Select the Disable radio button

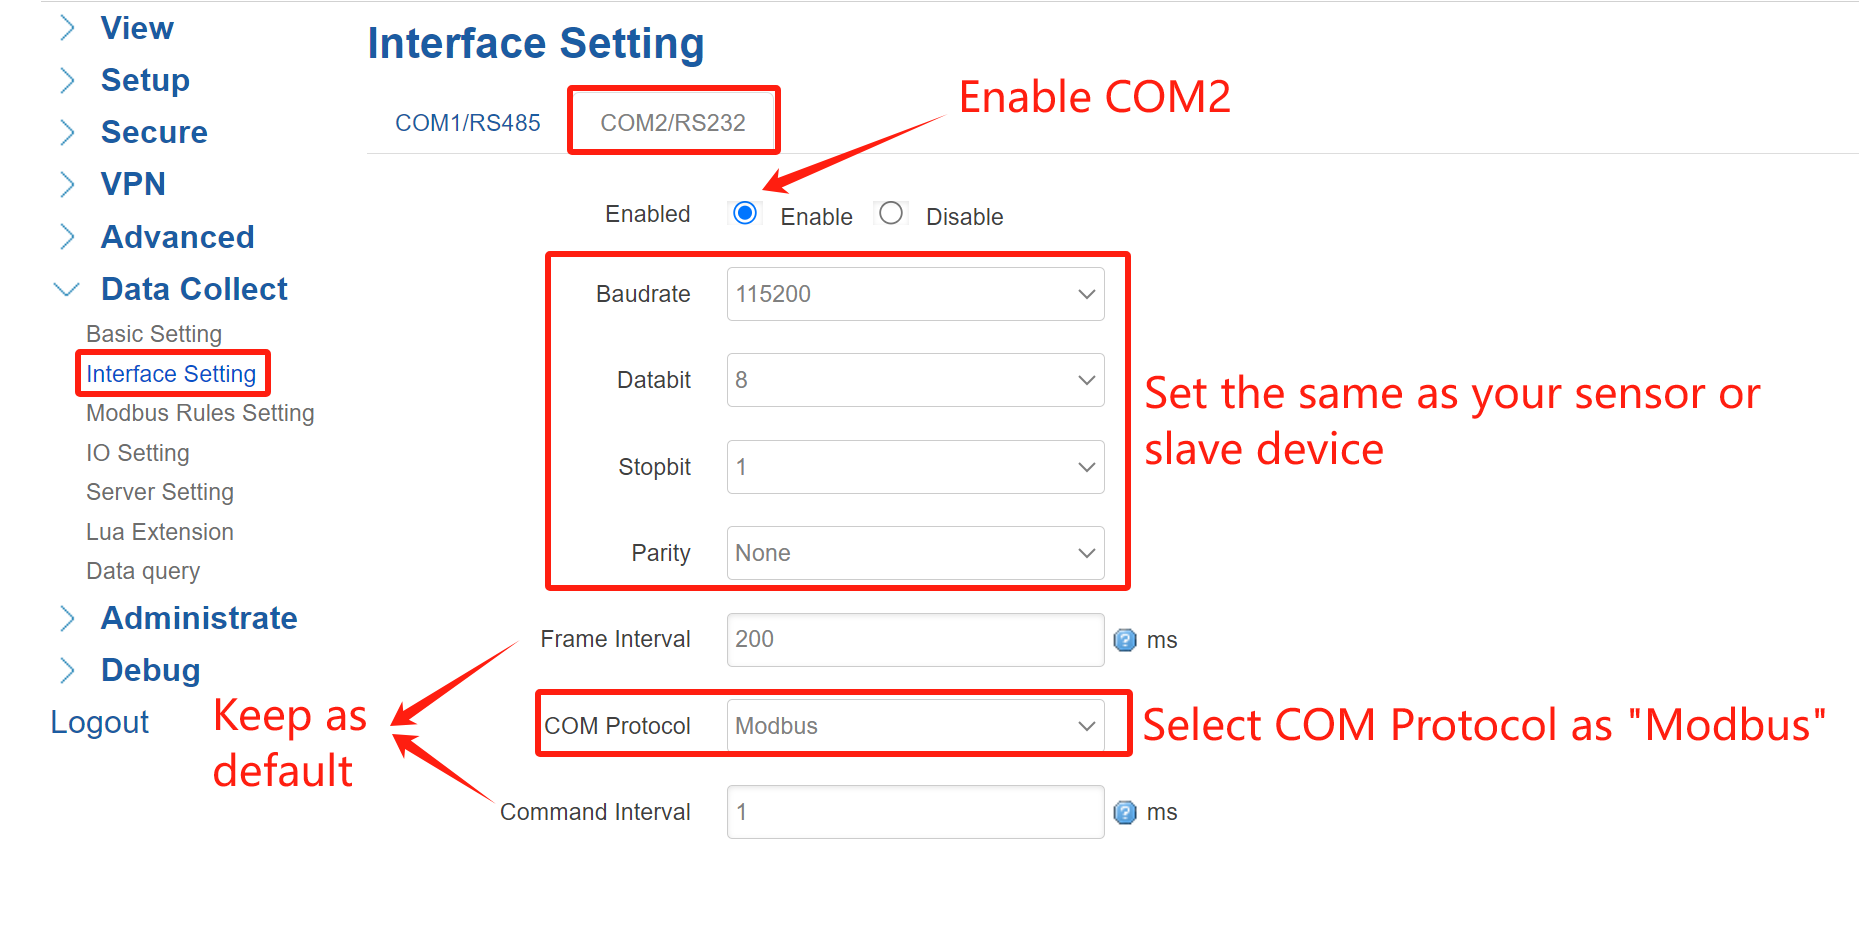tap(890, 213)
